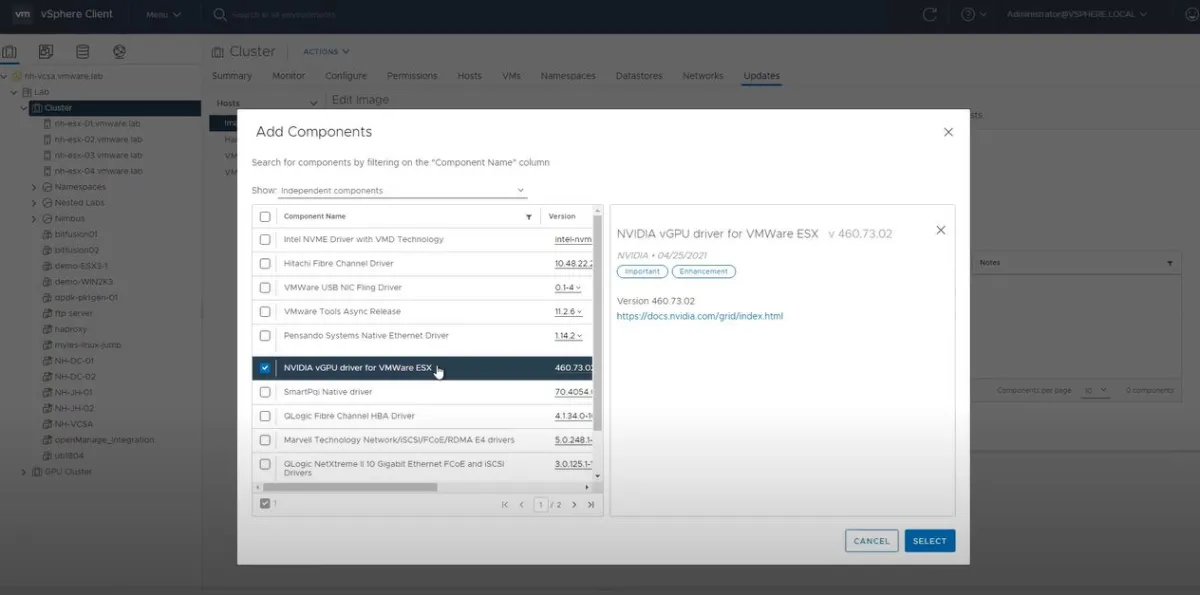Select the haproxy VM in tree

click(x=71, y=329)
